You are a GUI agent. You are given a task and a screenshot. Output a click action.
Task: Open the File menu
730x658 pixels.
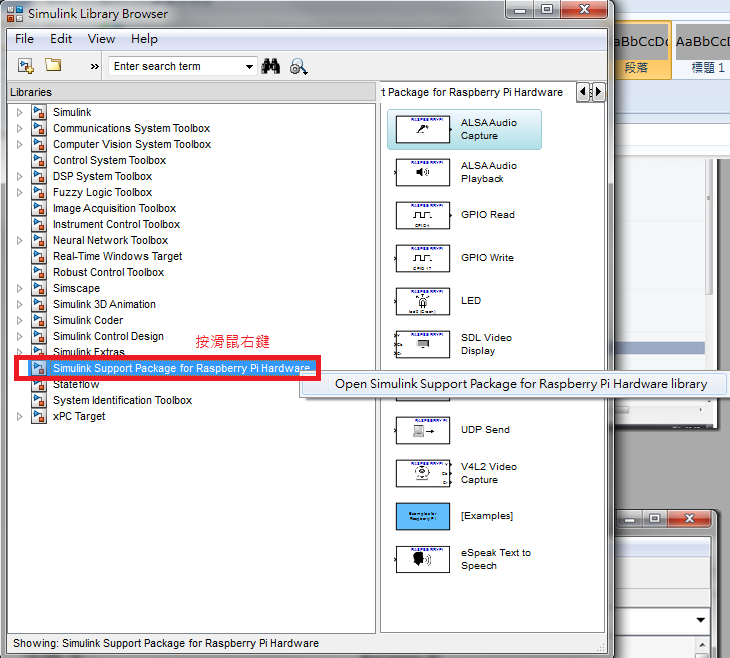click(24, 39)
